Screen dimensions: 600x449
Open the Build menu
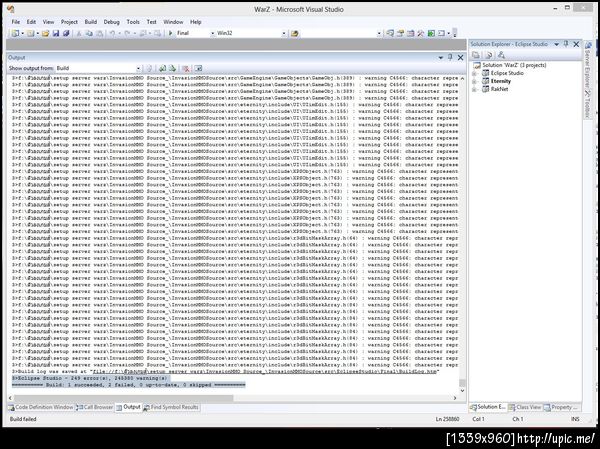(91, 22)
